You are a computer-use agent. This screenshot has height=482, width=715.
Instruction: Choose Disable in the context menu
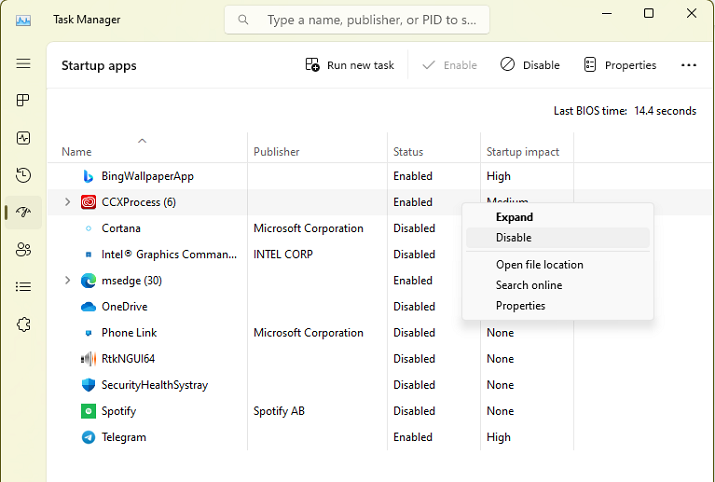pyautogui.click(x=558, y=238)
